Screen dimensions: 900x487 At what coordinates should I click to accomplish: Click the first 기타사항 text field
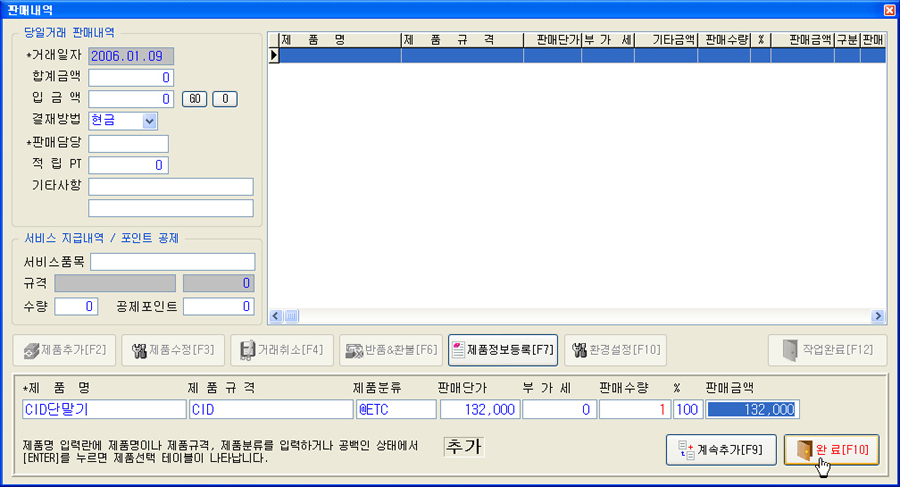(171, 187)
